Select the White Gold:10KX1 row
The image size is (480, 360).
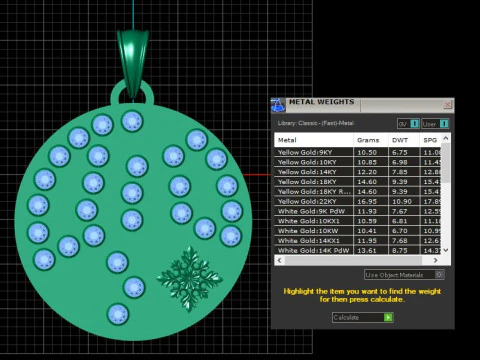tap(358, 221)
